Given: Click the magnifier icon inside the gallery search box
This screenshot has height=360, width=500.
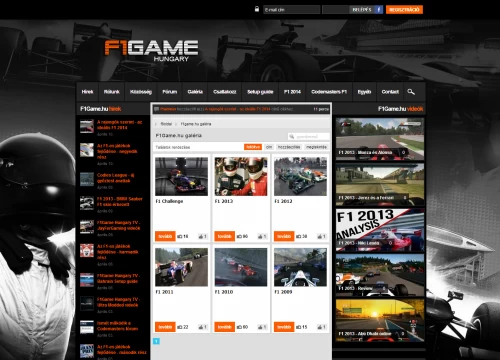Looking at the screenshot, I should pos(292,136).
